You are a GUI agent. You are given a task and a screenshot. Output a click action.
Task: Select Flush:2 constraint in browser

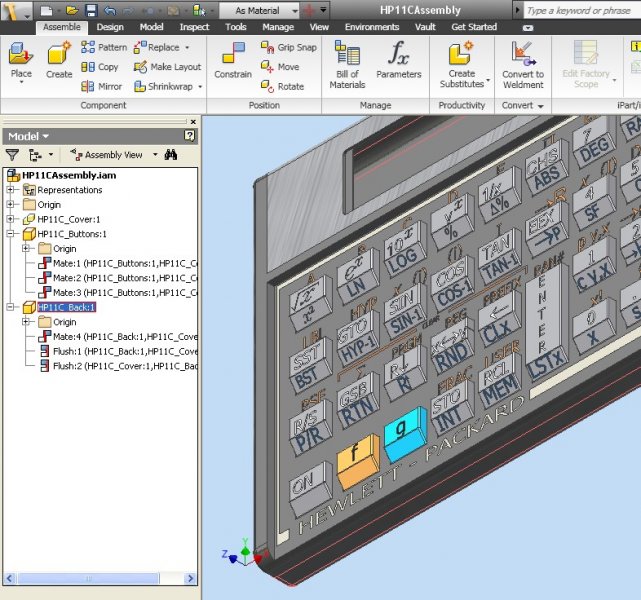click(x=125, y=366)
